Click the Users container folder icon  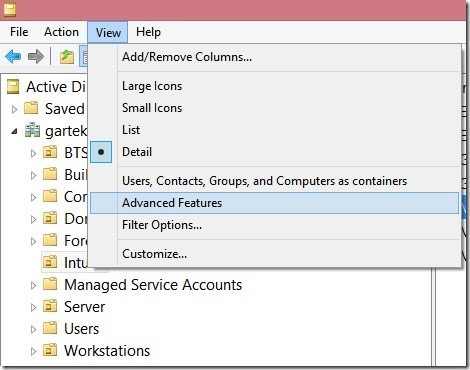pyautogui.click(x=50, y=328)
